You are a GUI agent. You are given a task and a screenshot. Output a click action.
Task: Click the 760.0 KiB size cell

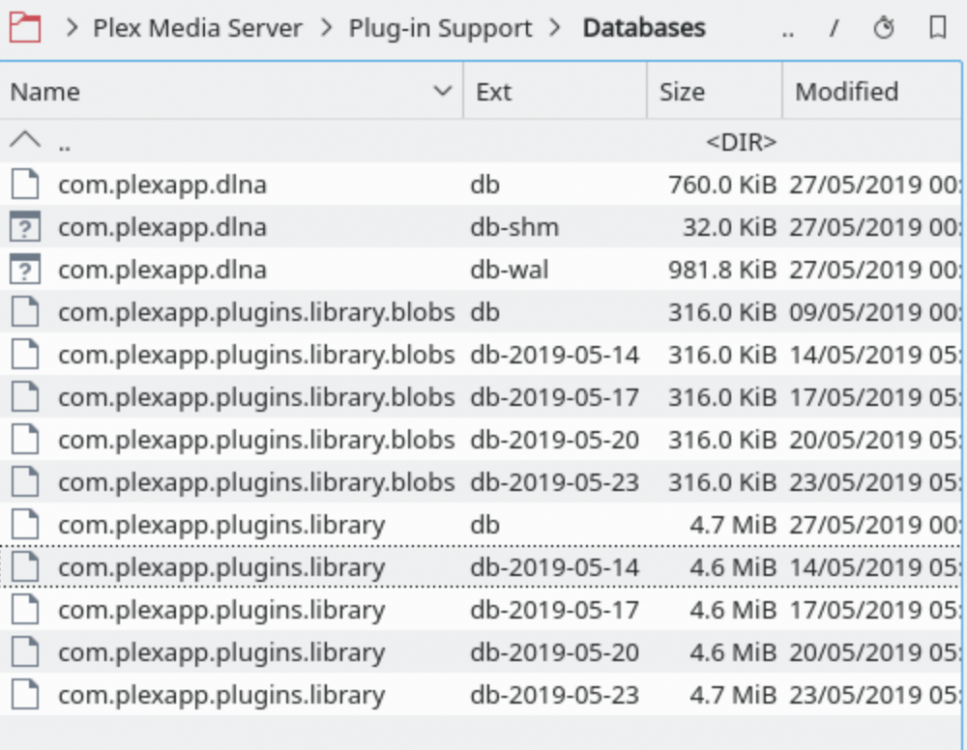coord(722,184)
